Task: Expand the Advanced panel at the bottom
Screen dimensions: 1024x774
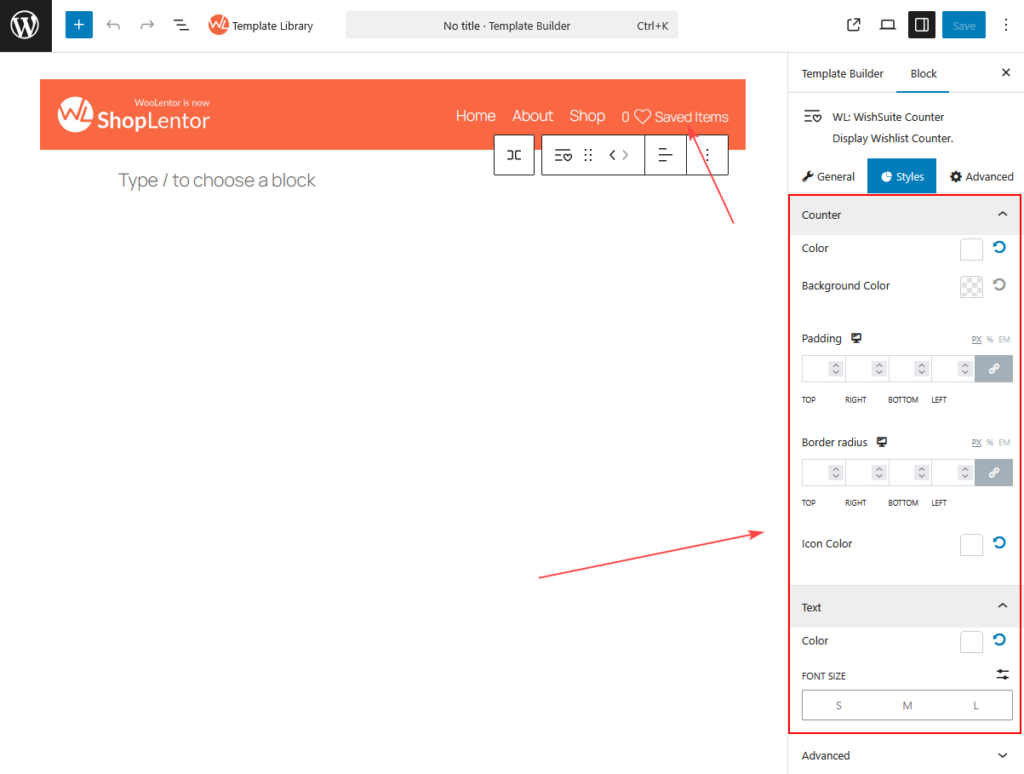Action: pyautogui.click(x=1002, y=756)
